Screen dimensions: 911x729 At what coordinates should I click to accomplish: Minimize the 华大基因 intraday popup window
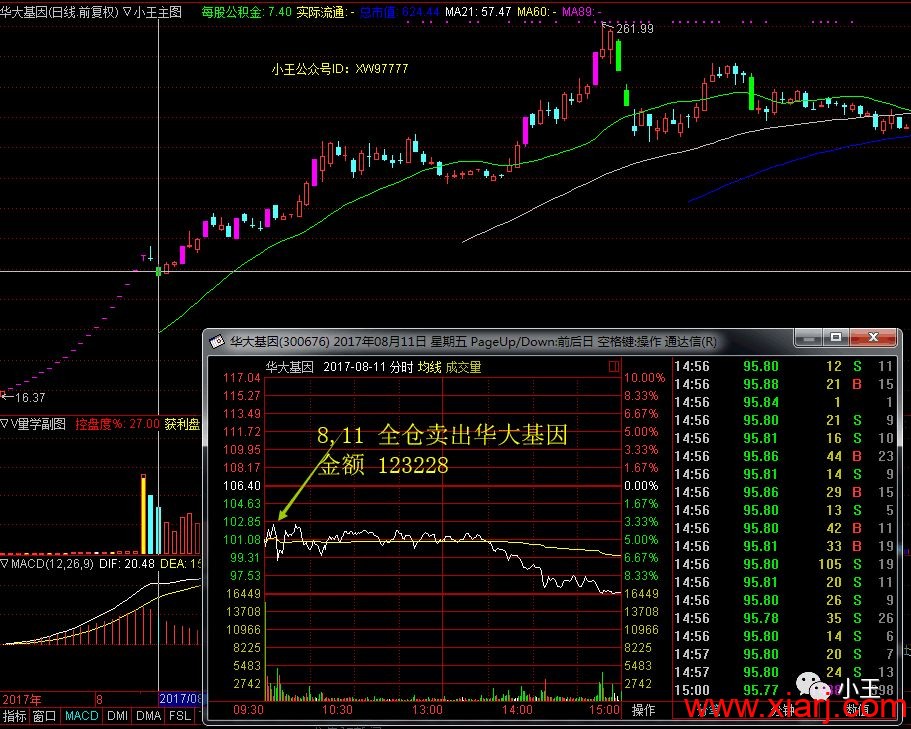808,337
